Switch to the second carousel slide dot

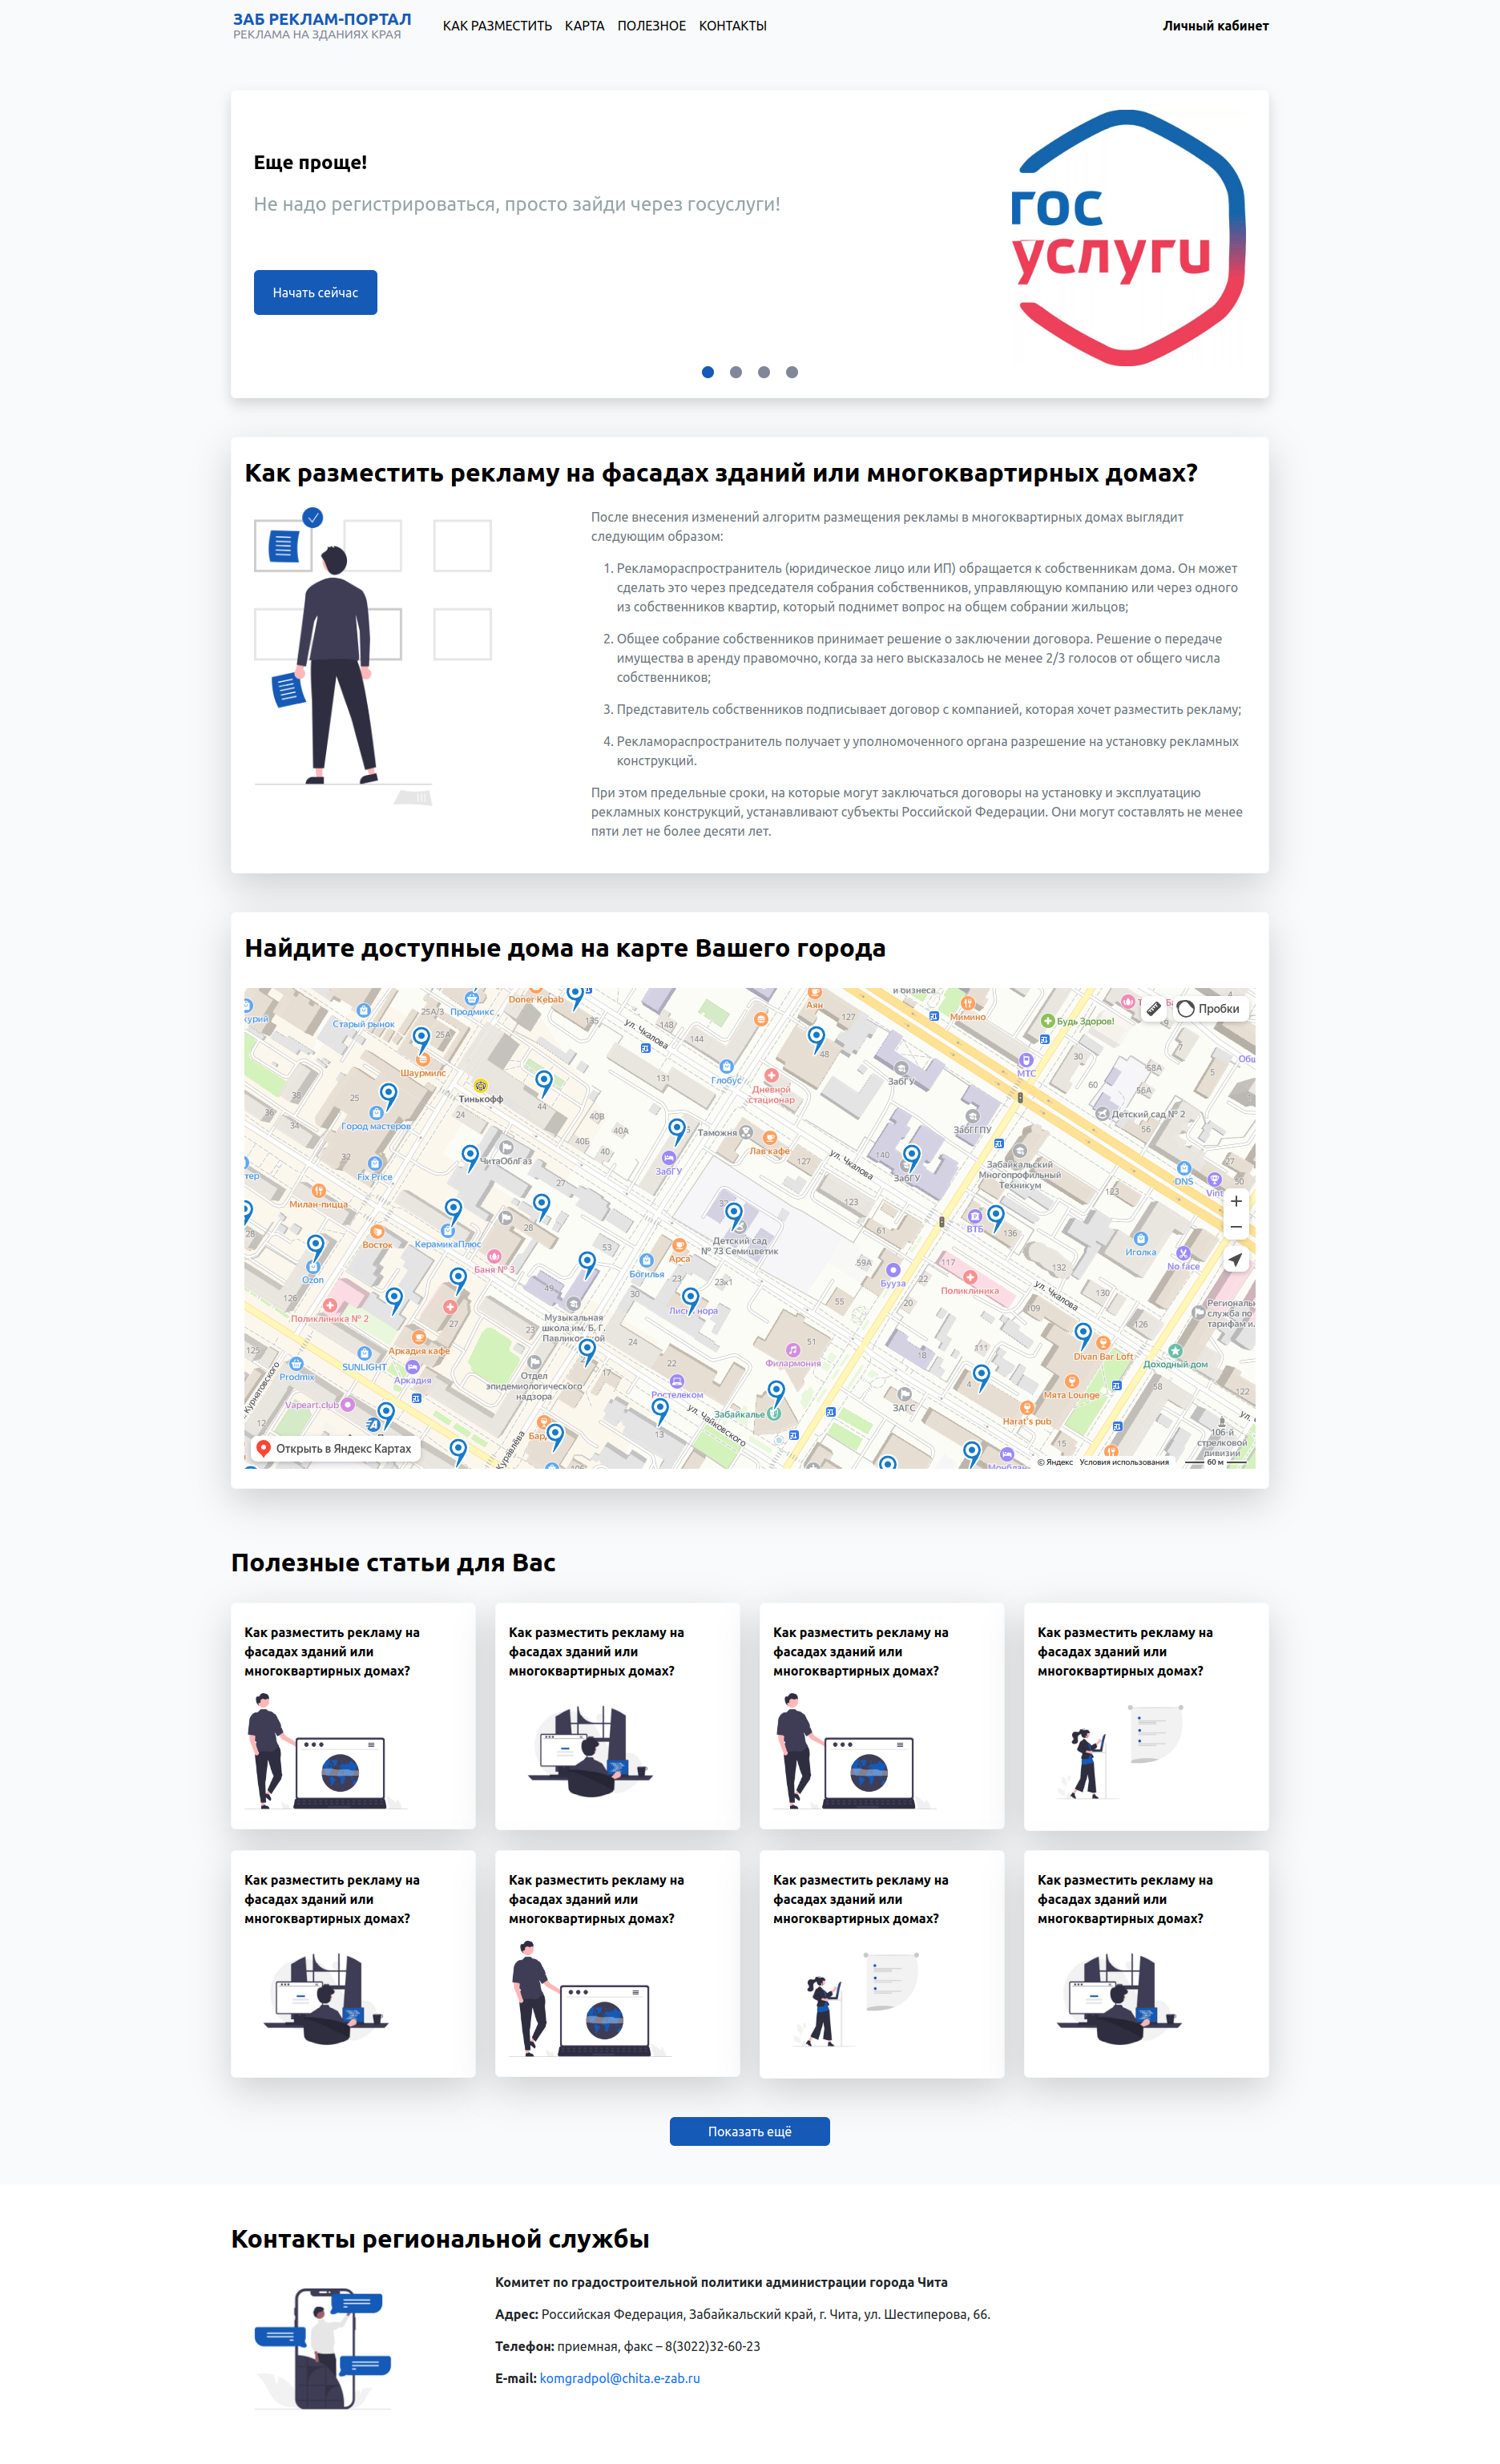736,372
